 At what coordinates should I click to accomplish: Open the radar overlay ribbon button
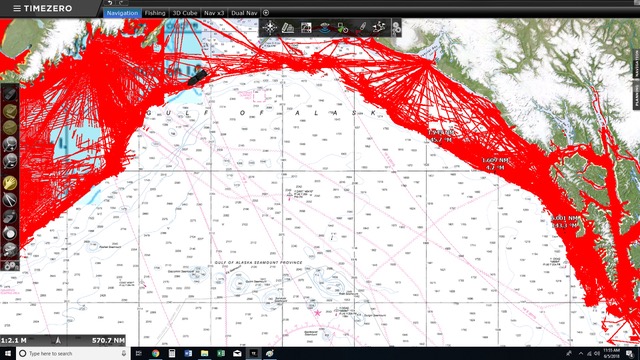[x=306, y=27]
